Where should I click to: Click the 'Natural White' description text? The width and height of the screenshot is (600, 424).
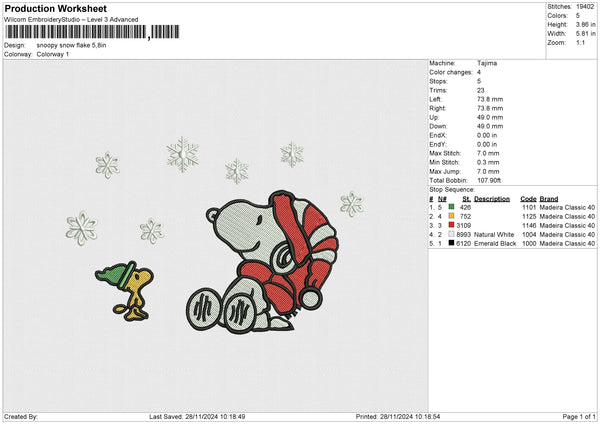(x=494, y=234)
